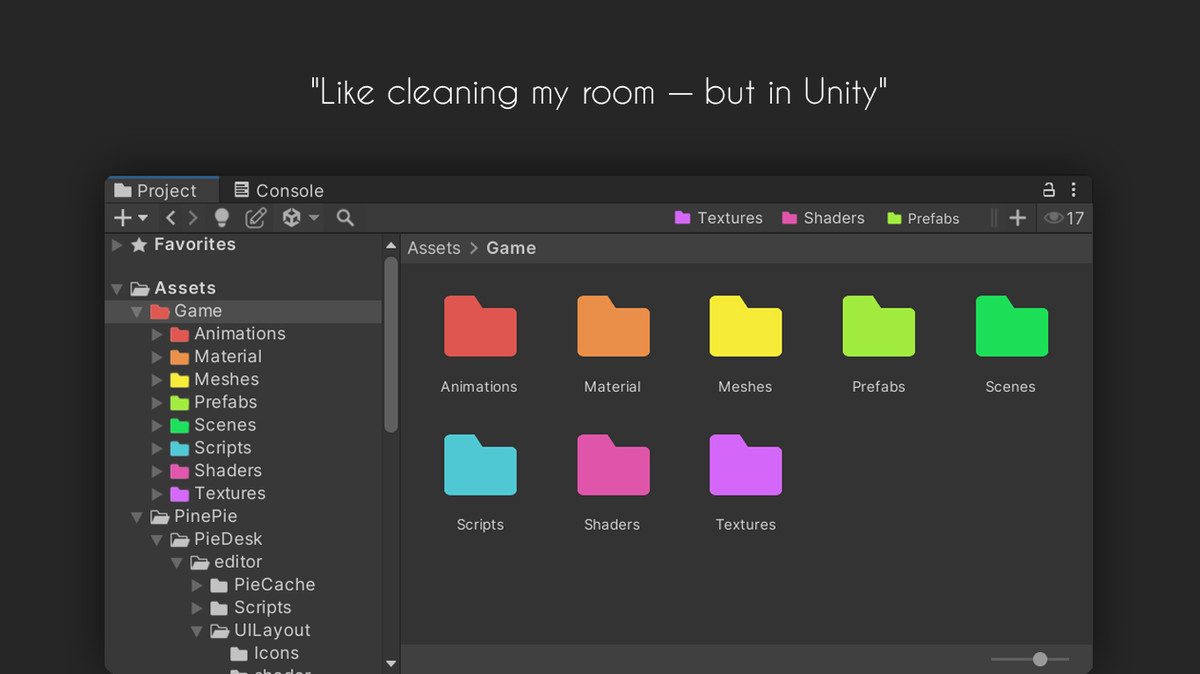1200x674 pixels.
Task: Select Material in the folder tree
Action: tap(243, 357)
